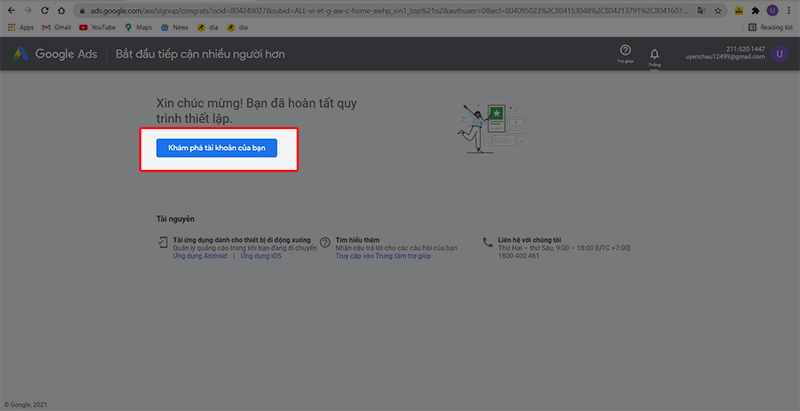Bookmark this page with the star icon

pos(719,10)
